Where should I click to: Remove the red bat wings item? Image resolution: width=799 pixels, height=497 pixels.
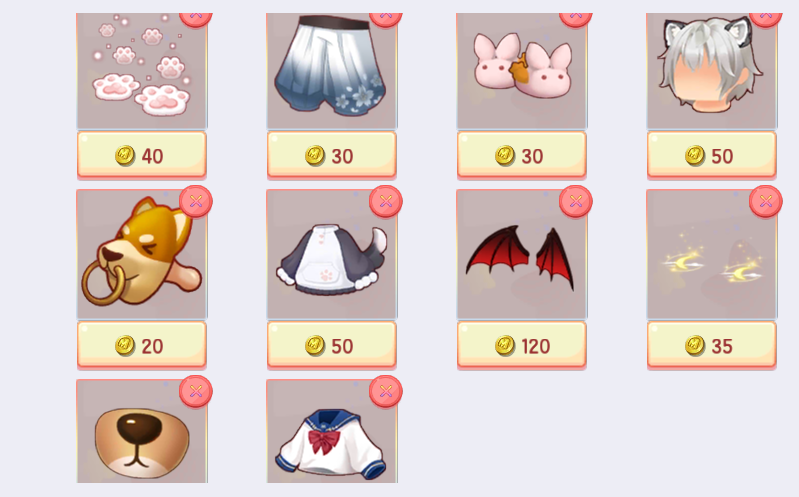[x=576, y=201]
